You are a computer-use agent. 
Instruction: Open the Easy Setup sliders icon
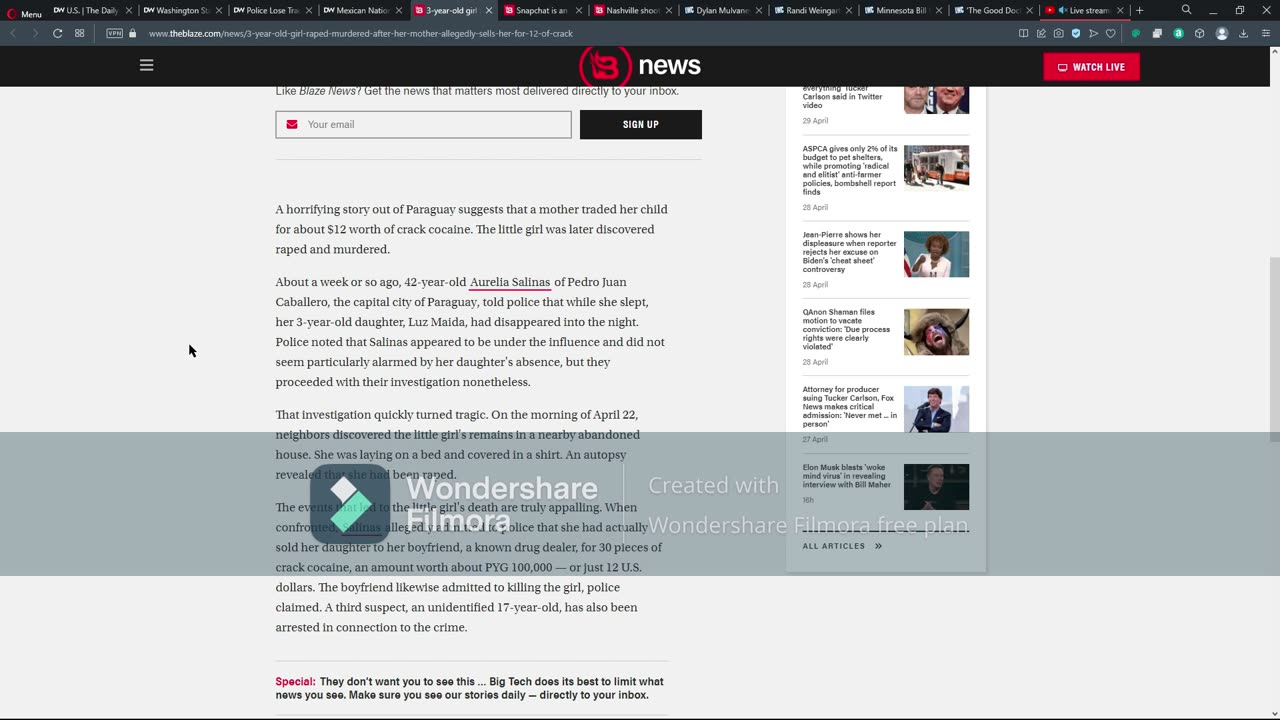point(1264,33)
